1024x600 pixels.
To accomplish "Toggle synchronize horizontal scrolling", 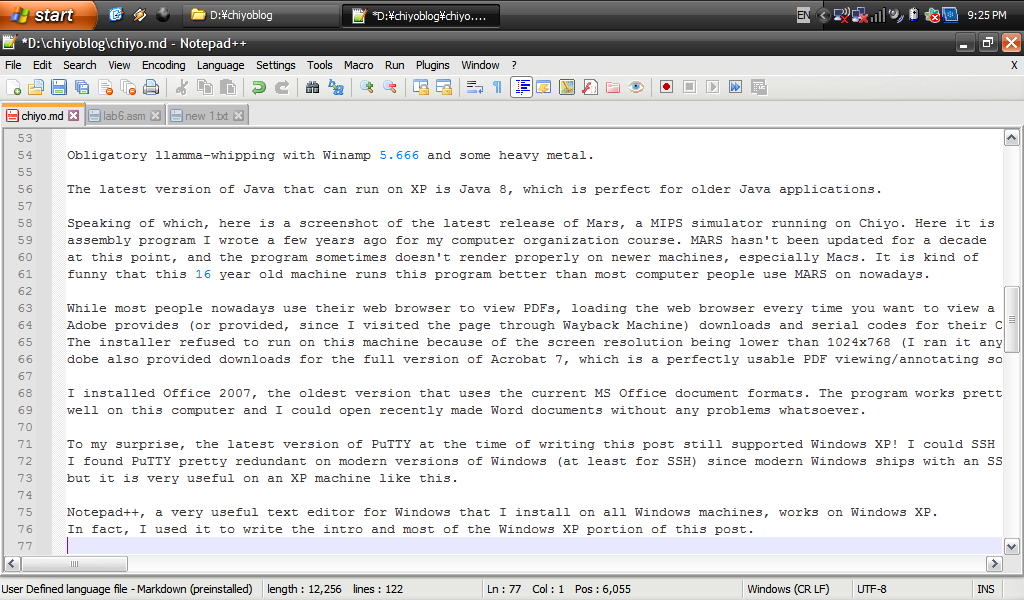I will tap(444, 87).
